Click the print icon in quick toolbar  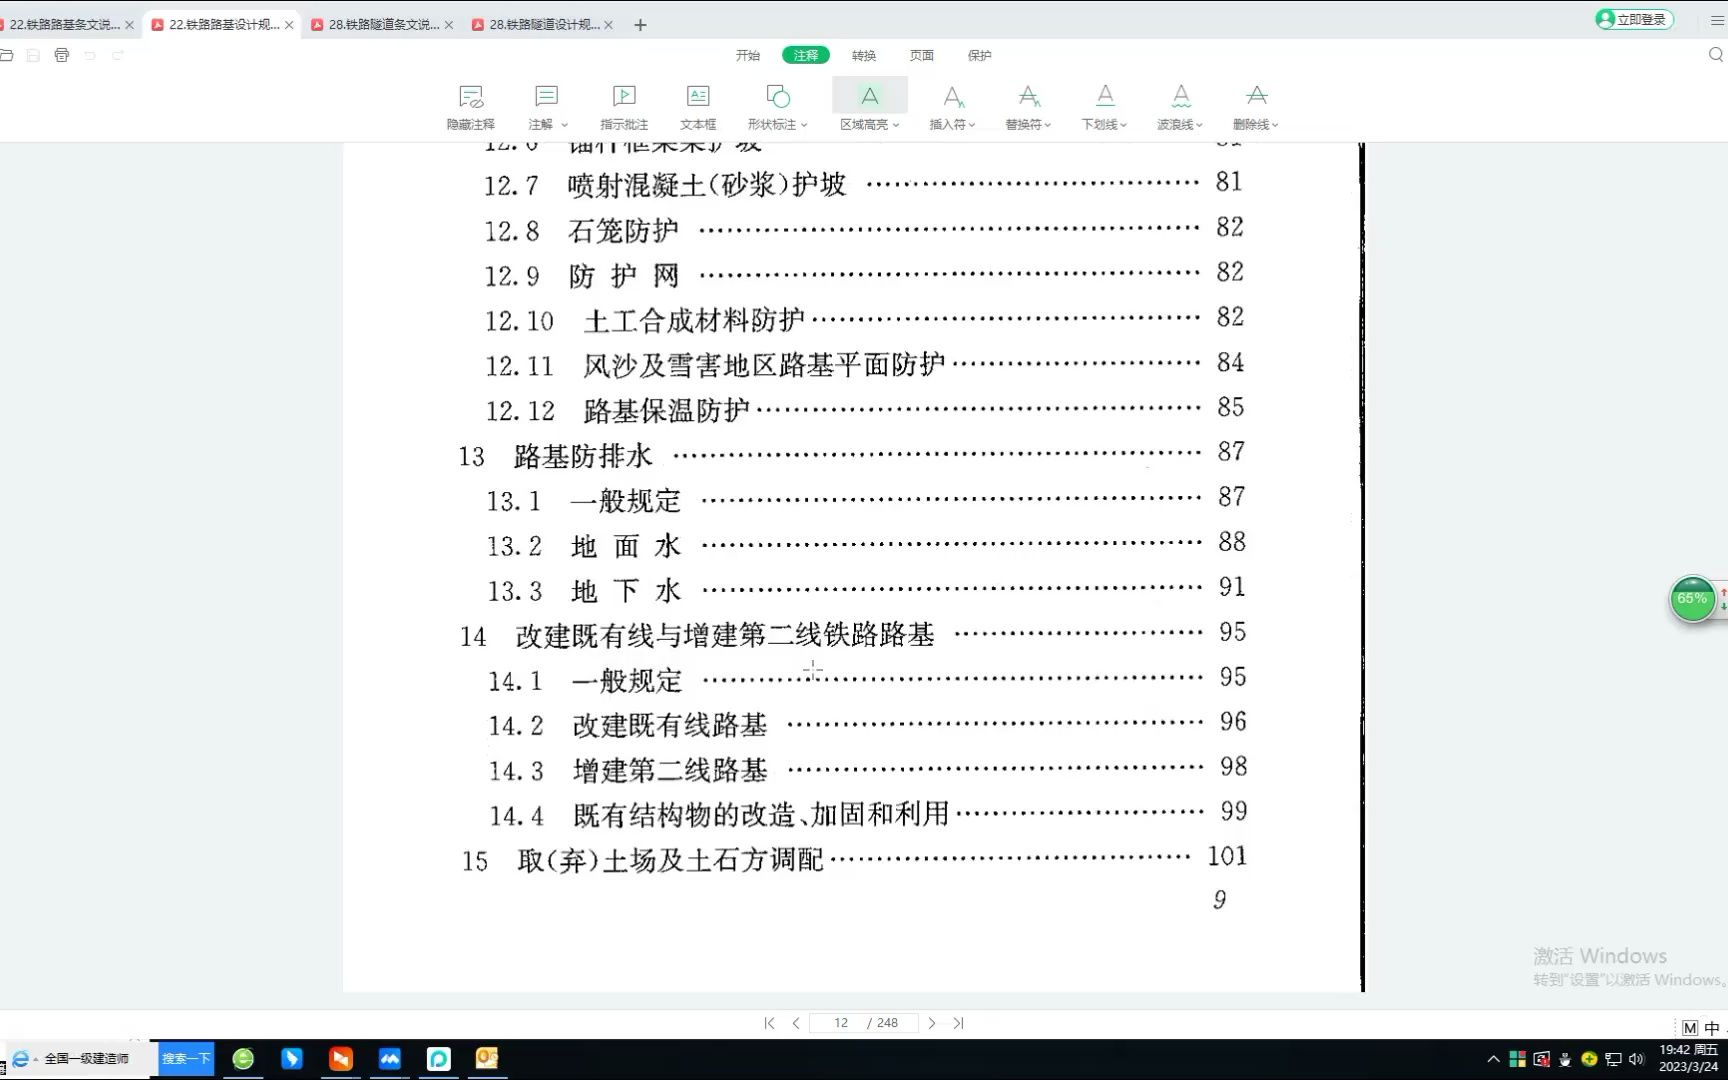(x=62, y=55)
